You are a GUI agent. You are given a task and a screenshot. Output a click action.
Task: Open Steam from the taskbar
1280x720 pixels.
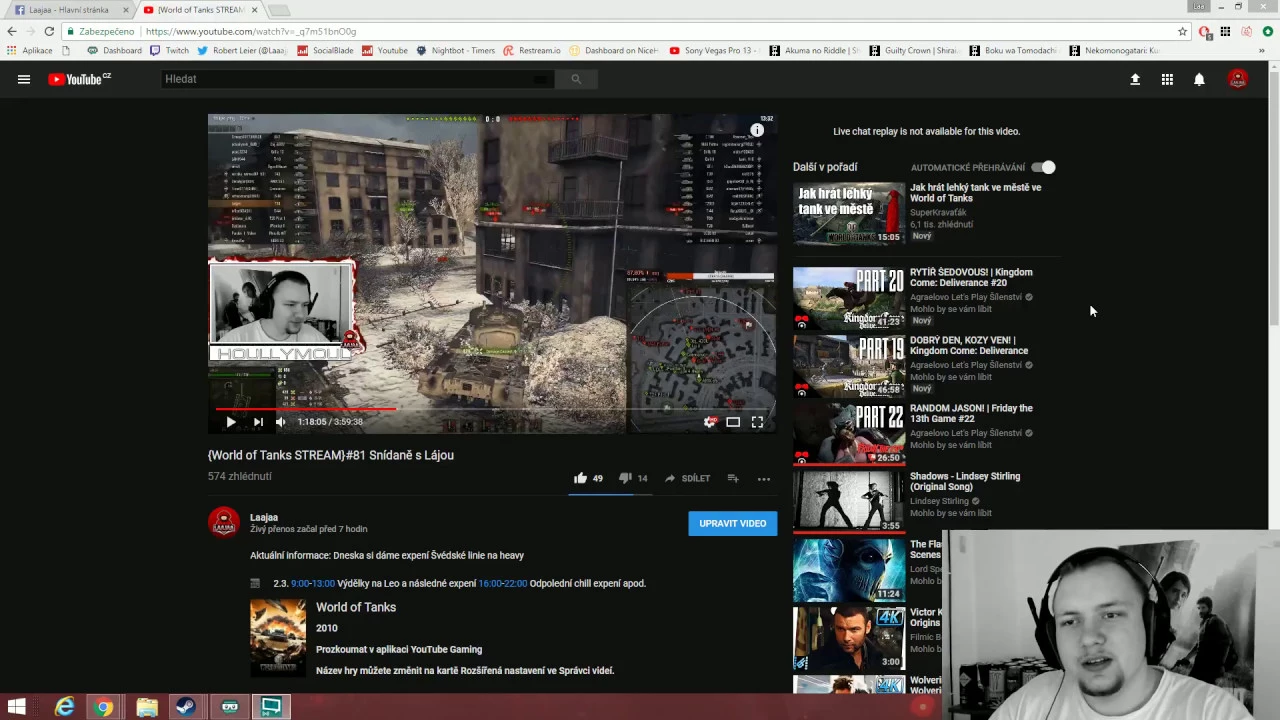(x=186, y=707)
